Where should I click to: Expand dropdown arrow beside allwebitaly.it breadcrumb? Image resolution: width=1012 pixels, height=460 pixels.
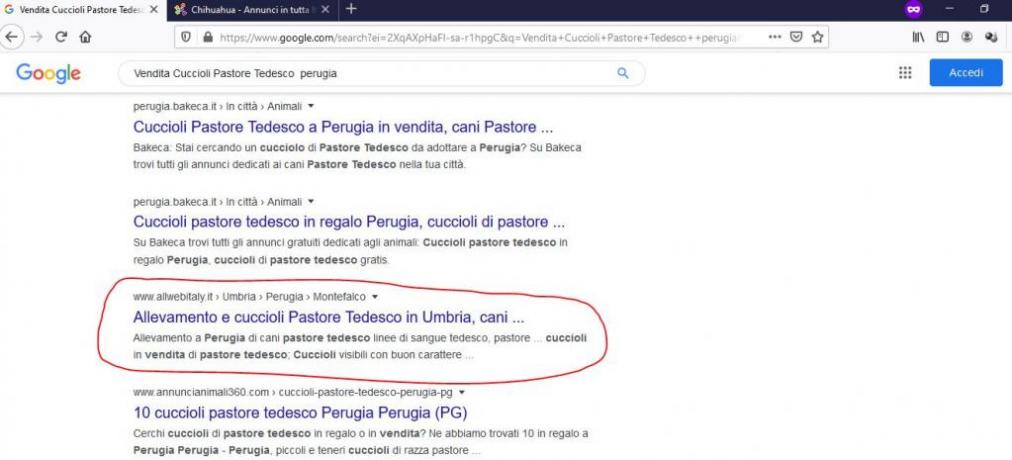[x=375, y=297]
